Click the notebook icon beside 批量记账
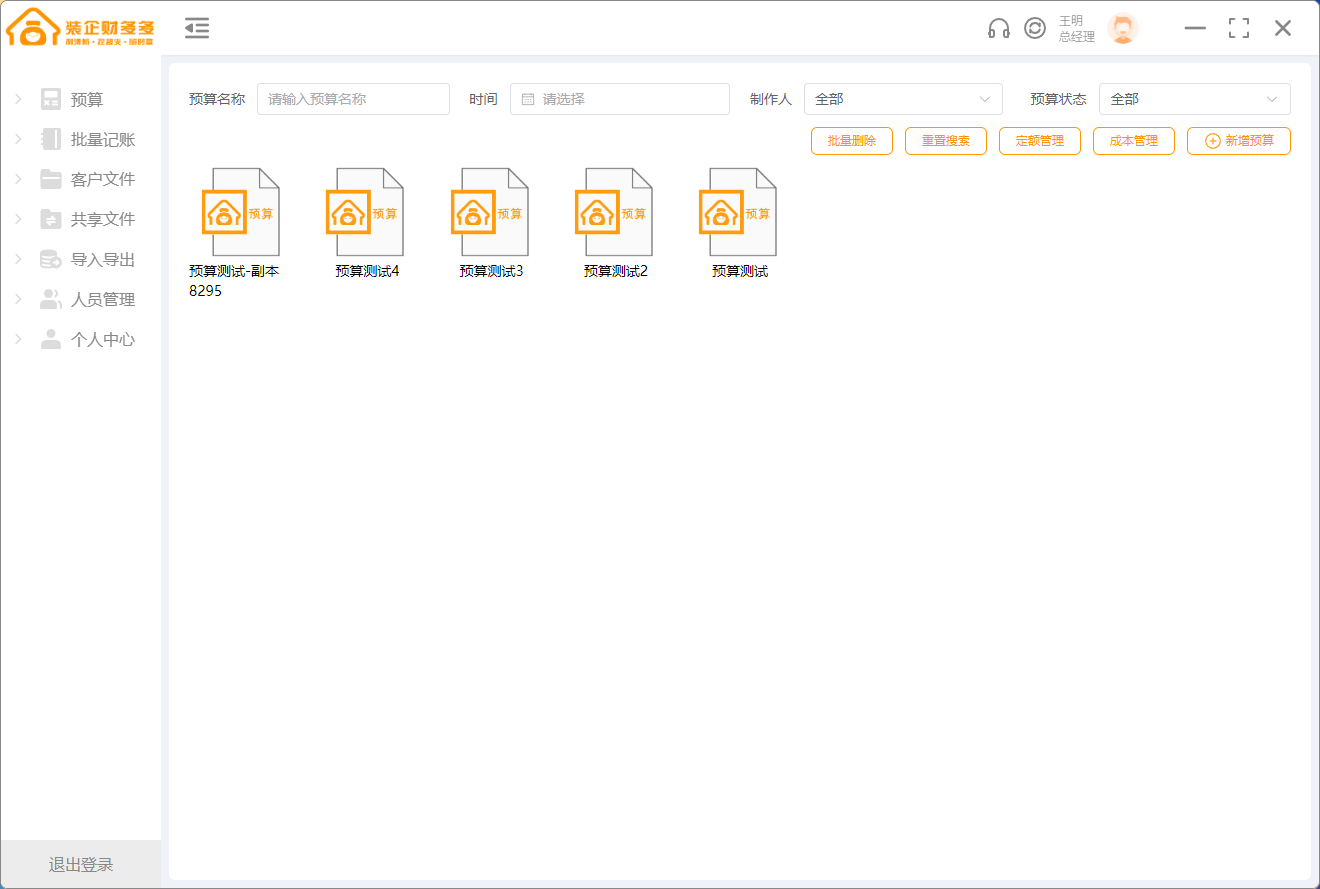 pos(51,139)
